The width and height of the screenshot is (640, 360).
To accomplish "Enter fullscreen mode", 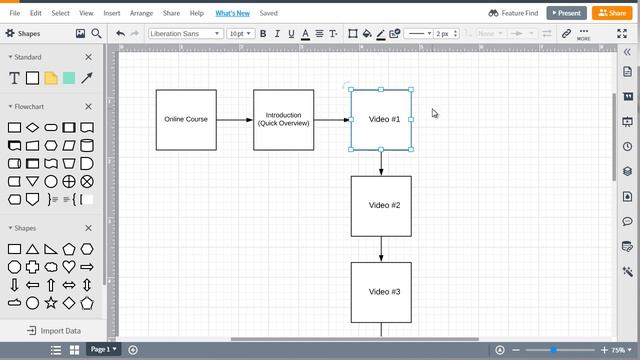I will tap(622, 33).
